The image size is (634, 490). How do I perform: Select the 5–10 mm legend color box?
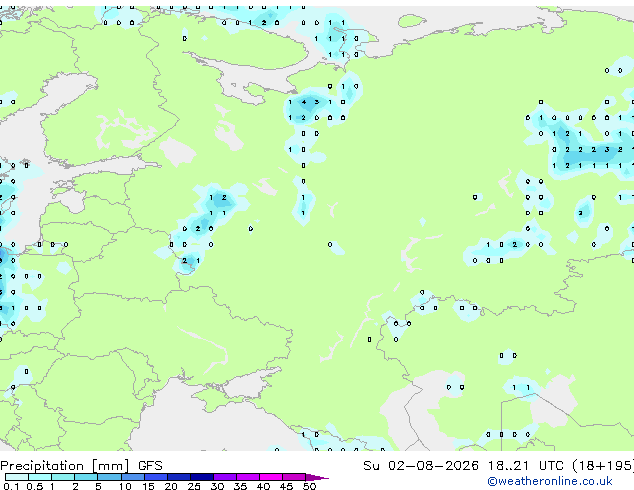109,477
